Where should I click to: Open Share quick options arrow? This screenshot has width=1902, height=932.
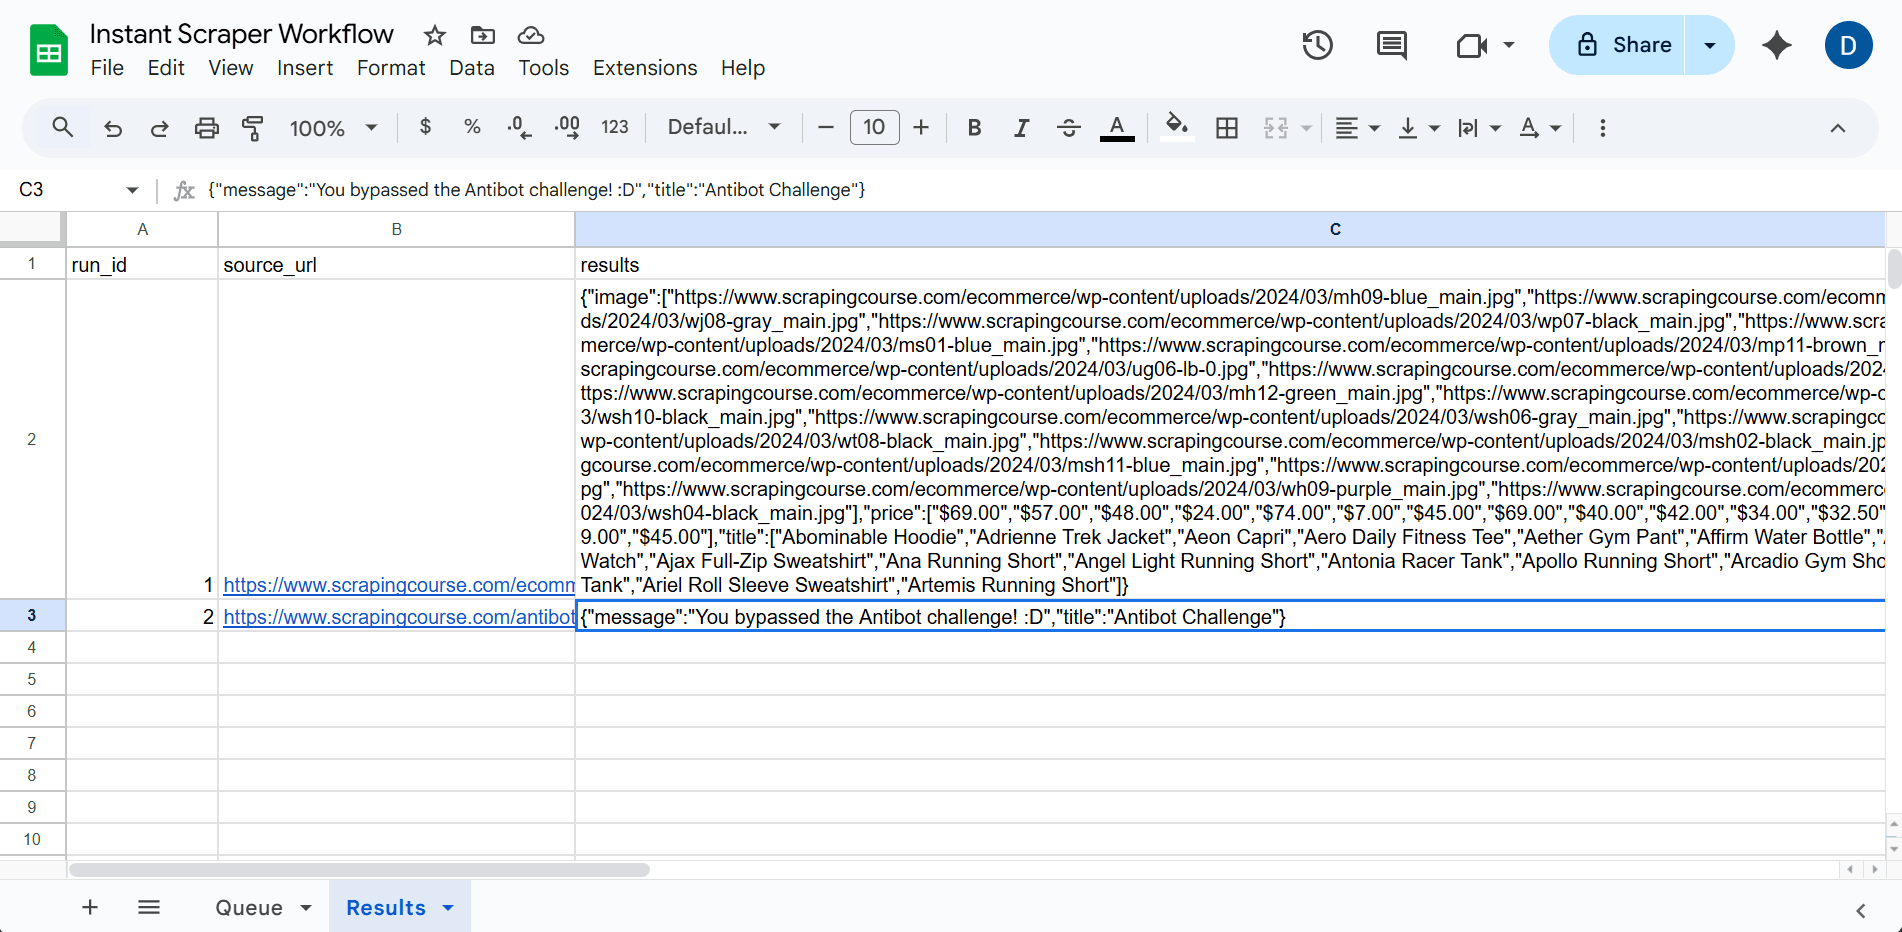(x=1709, y=45)
